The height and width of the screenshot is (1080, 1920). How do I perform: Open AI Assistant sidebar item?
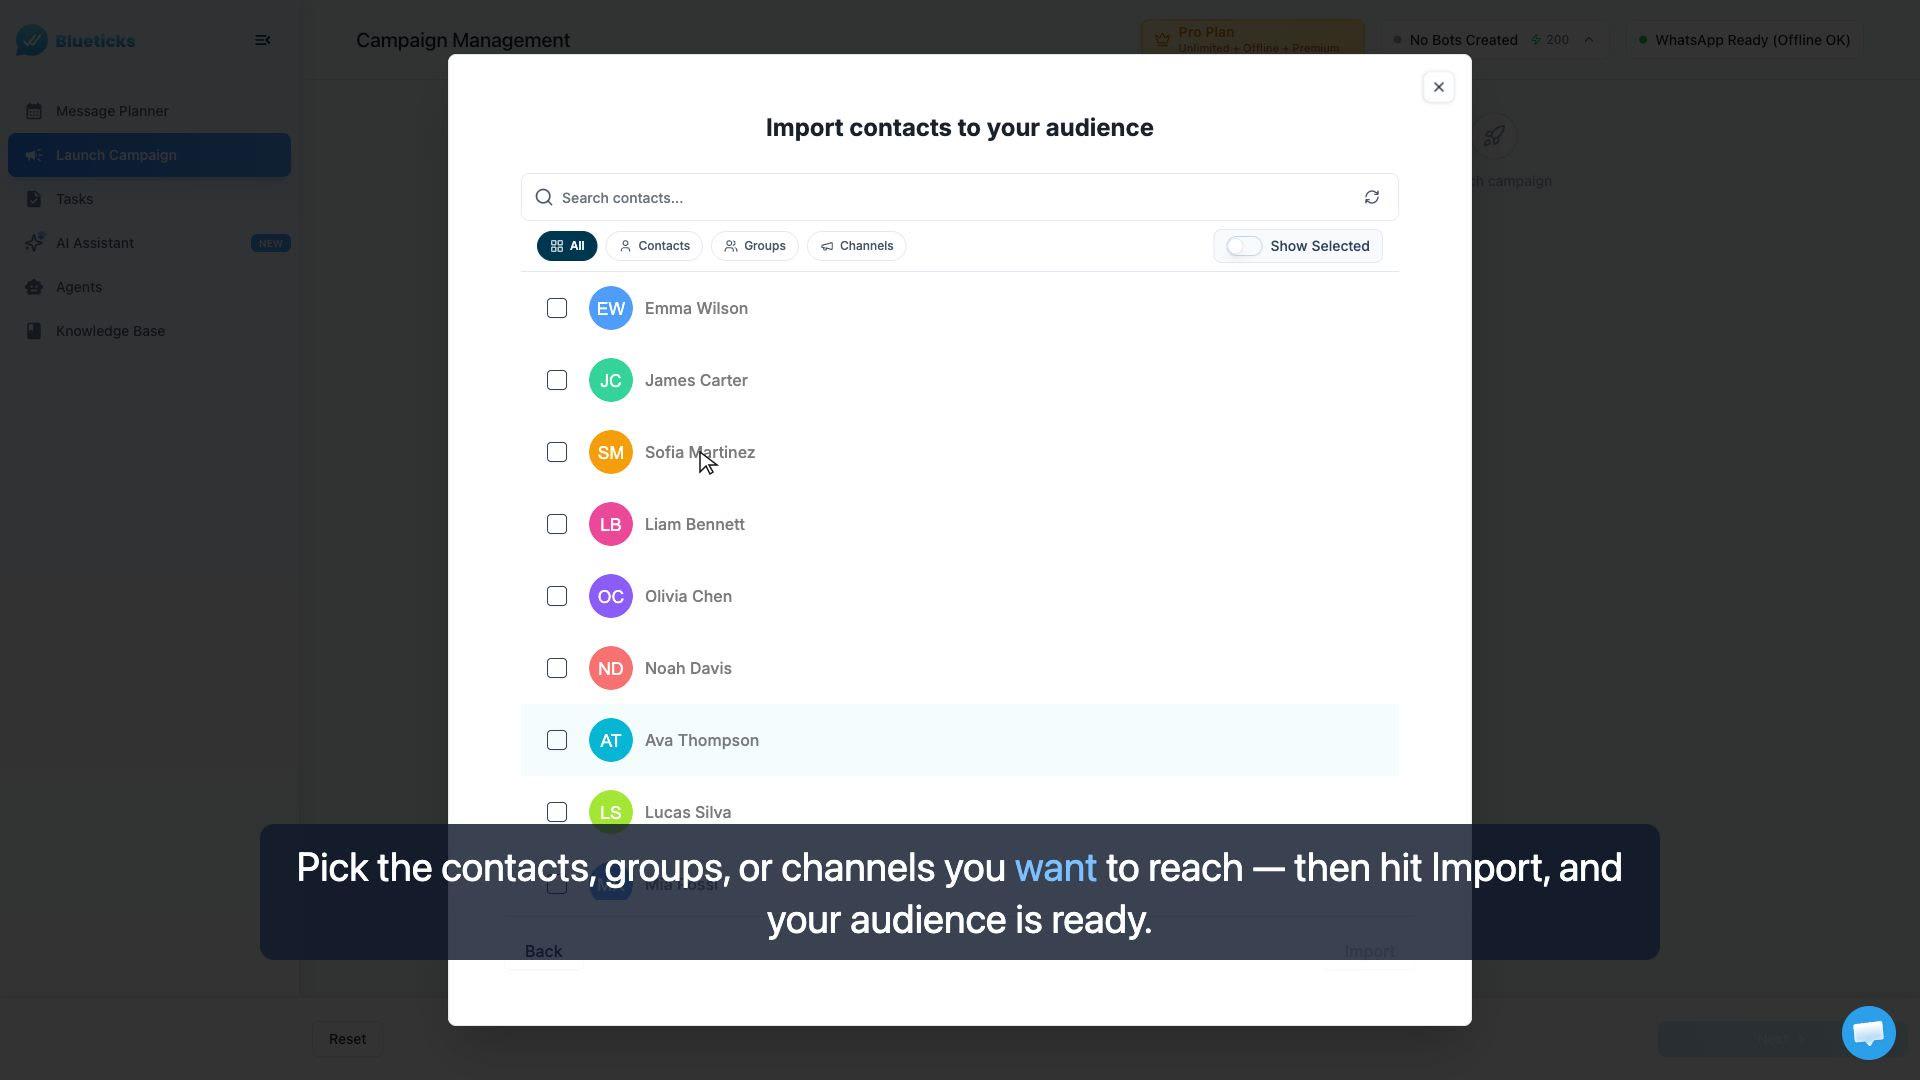[x=149, y=243]
